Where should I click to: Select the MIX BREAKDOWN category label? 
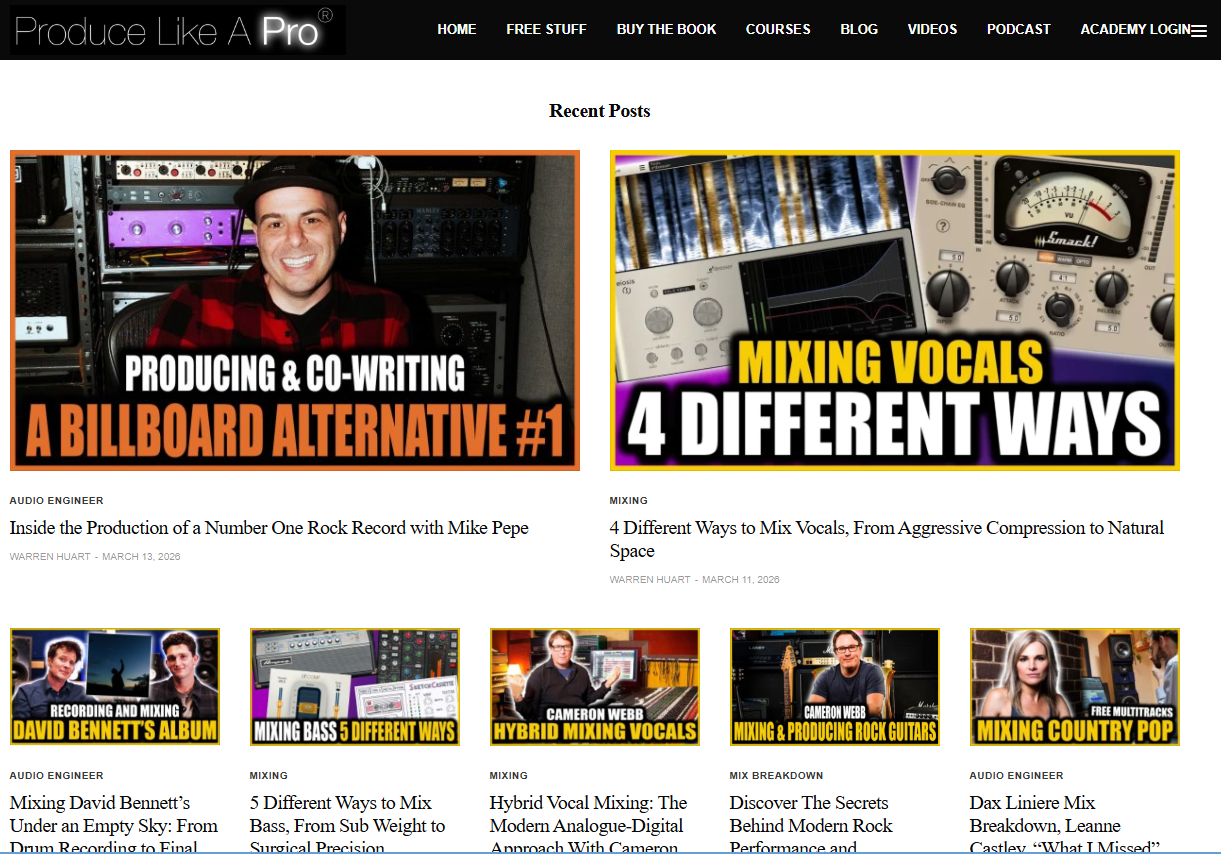776,776
